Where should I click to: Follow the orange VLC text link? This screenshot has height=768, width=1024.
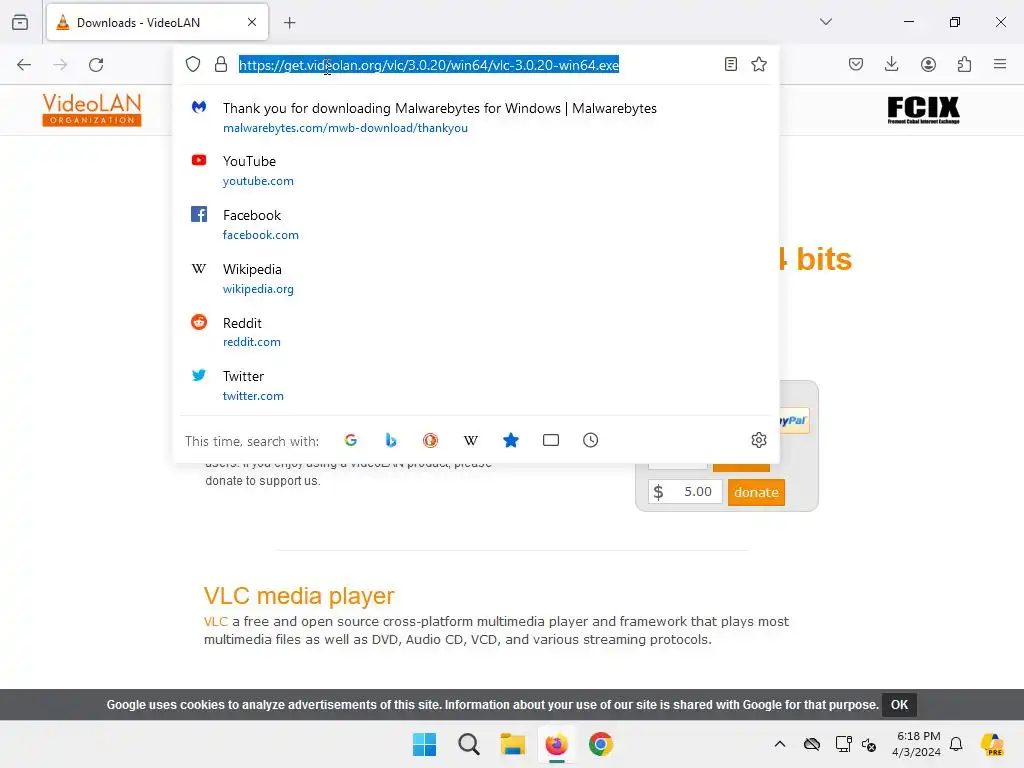pos(216,622)
